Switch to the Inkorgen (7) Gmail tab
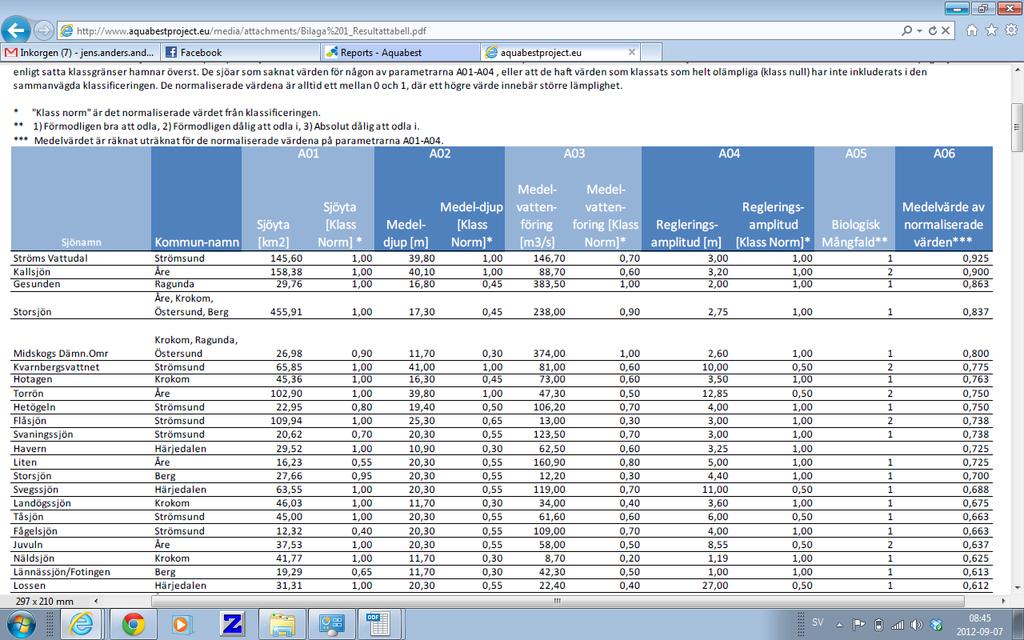This screenshot has width=1024, height=640. coord(80,52)
